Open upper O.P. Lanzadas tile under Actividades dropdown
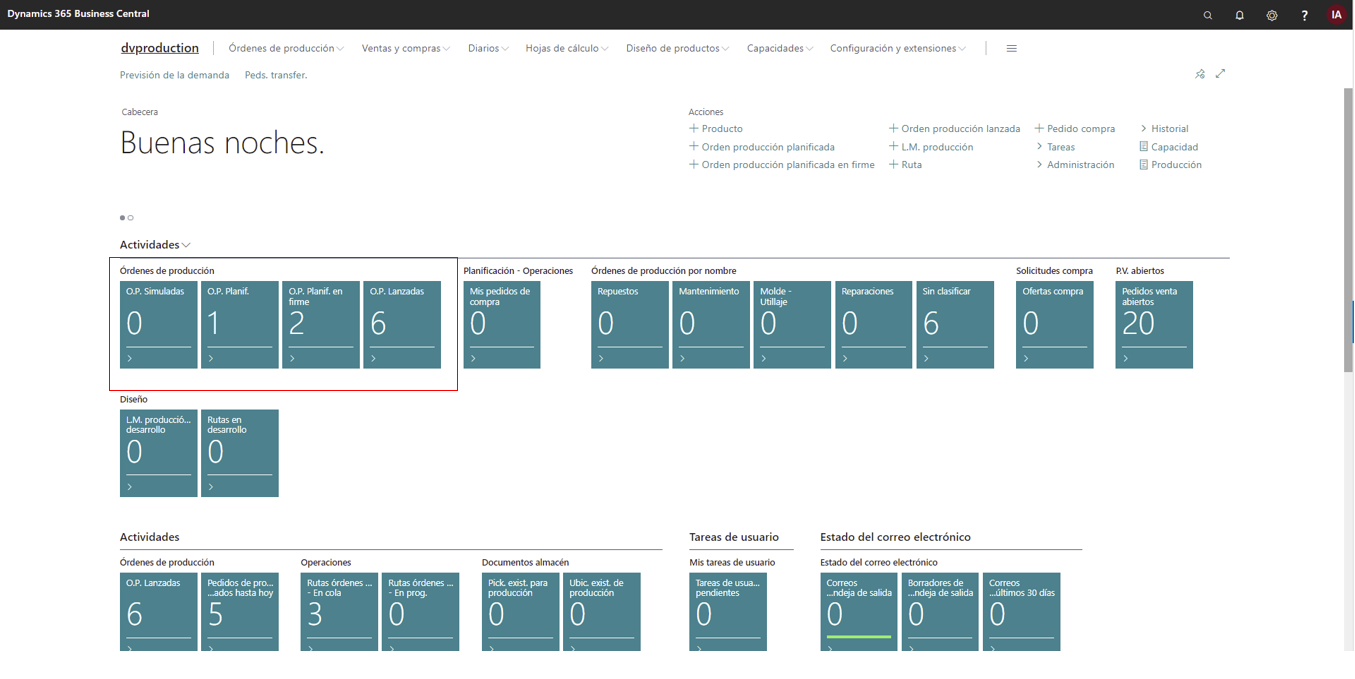1355x679 pixels. (402, 325)
